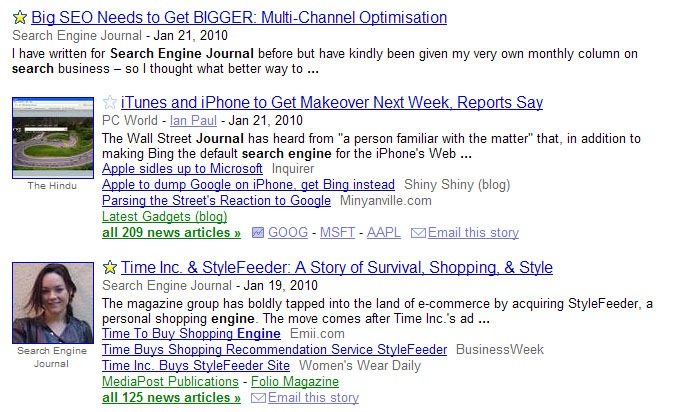682x412 pixels.
Task: Show all 209 news articles
Action: click(x=171, y=232)
